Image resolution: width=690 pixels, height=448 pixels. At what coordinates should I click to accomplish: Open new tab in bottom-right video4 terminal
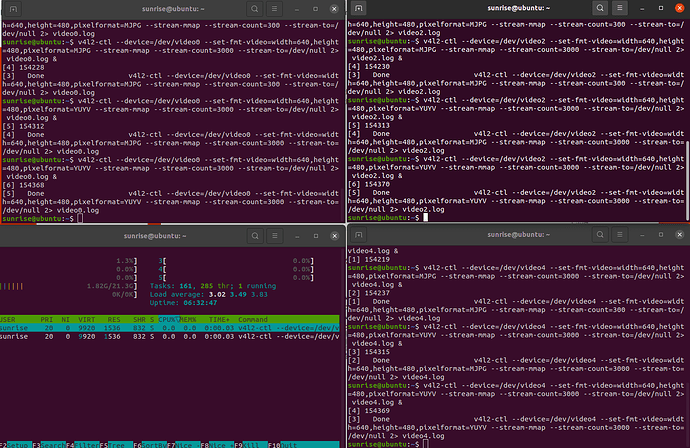pos(359,235)
